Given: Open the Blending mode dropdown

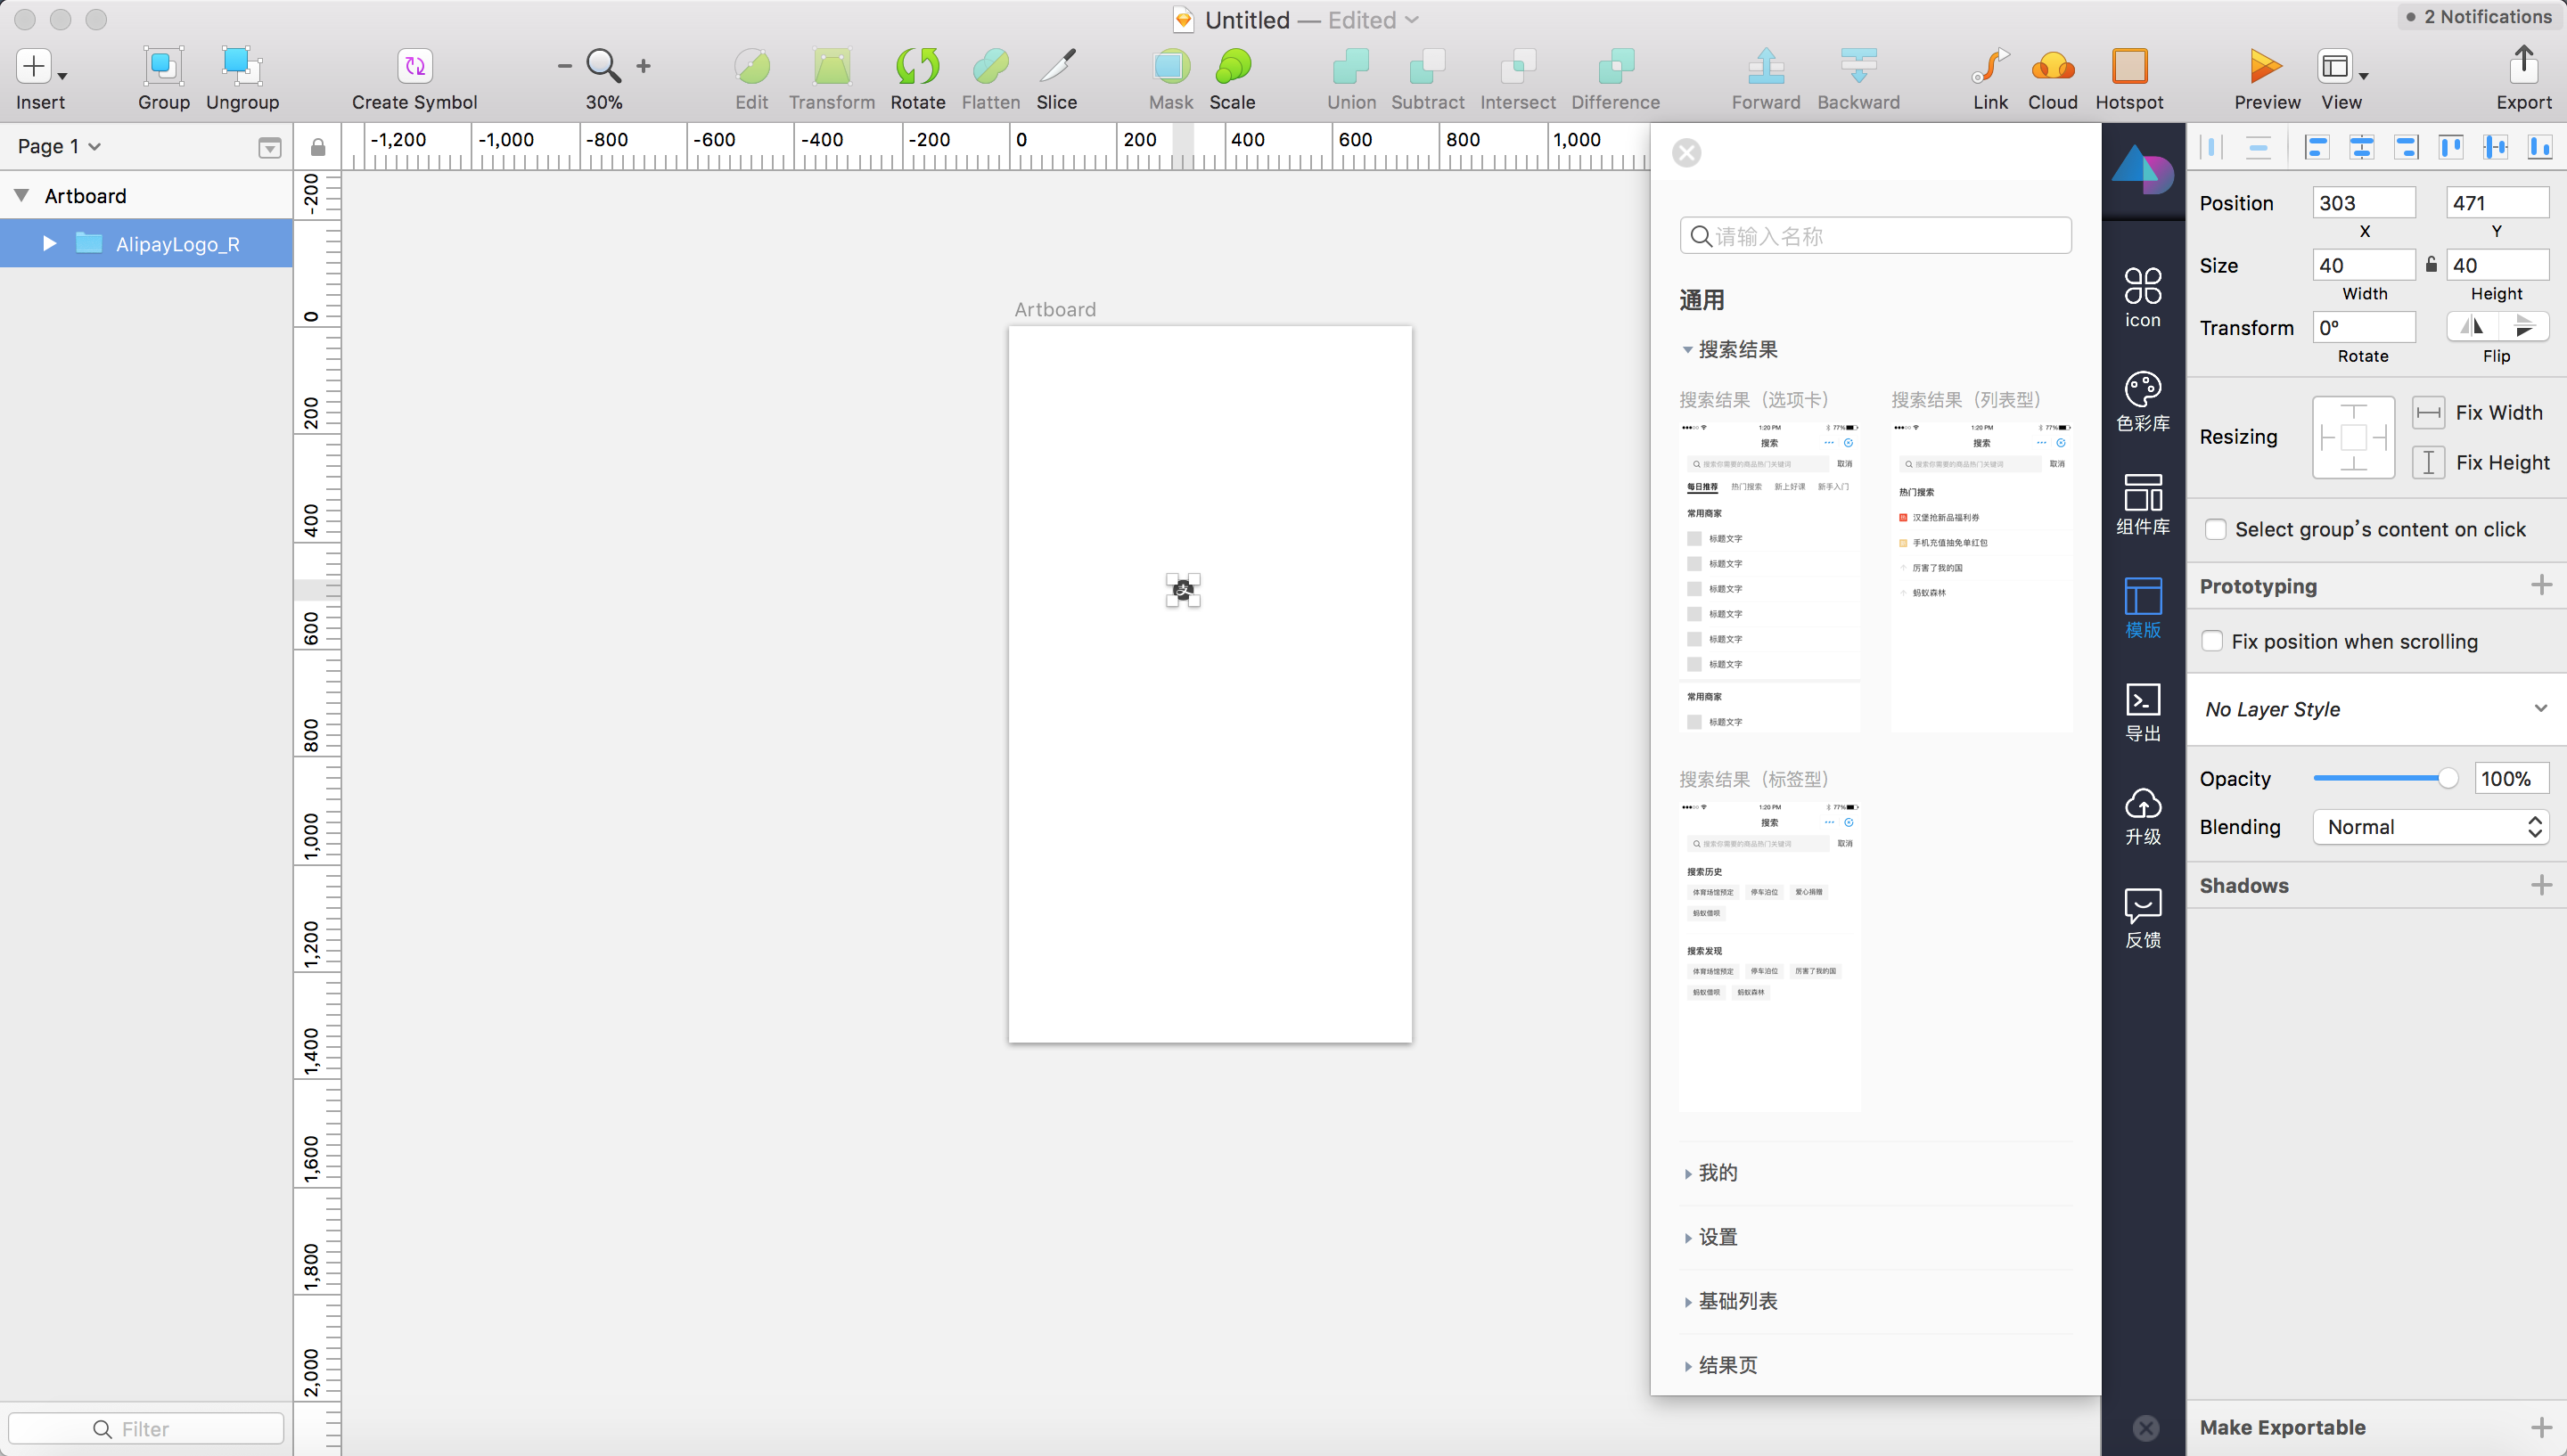Looking at the screenshot, I should [2430, 827].
